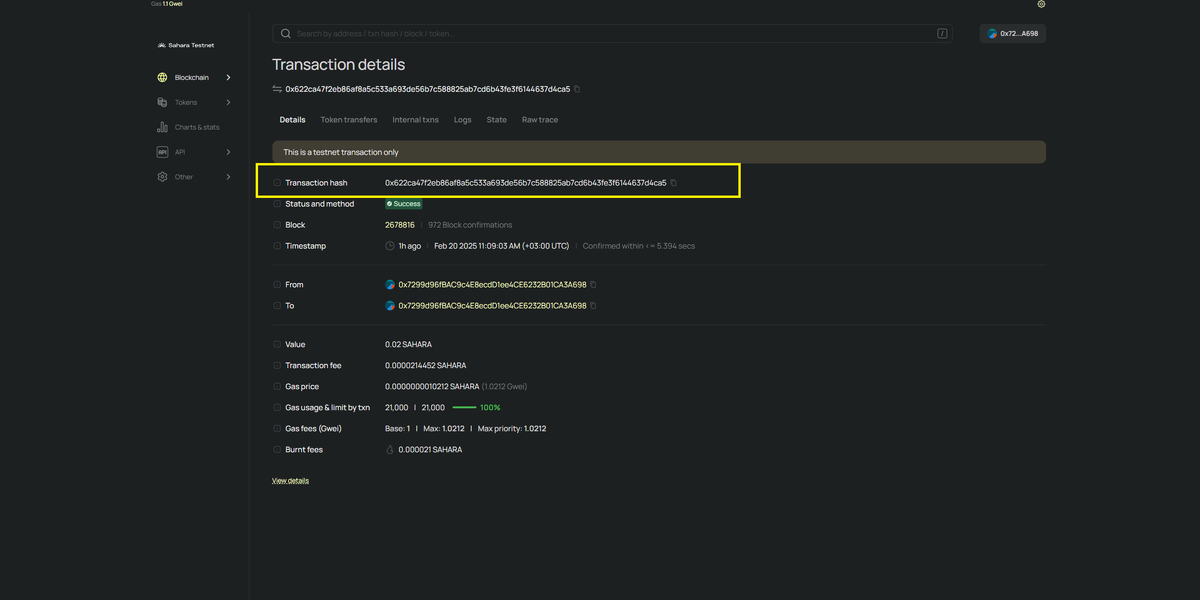Expand the Other menu chevron
The height and width of the screenshot is (600, 1200).
pos(228,177)
